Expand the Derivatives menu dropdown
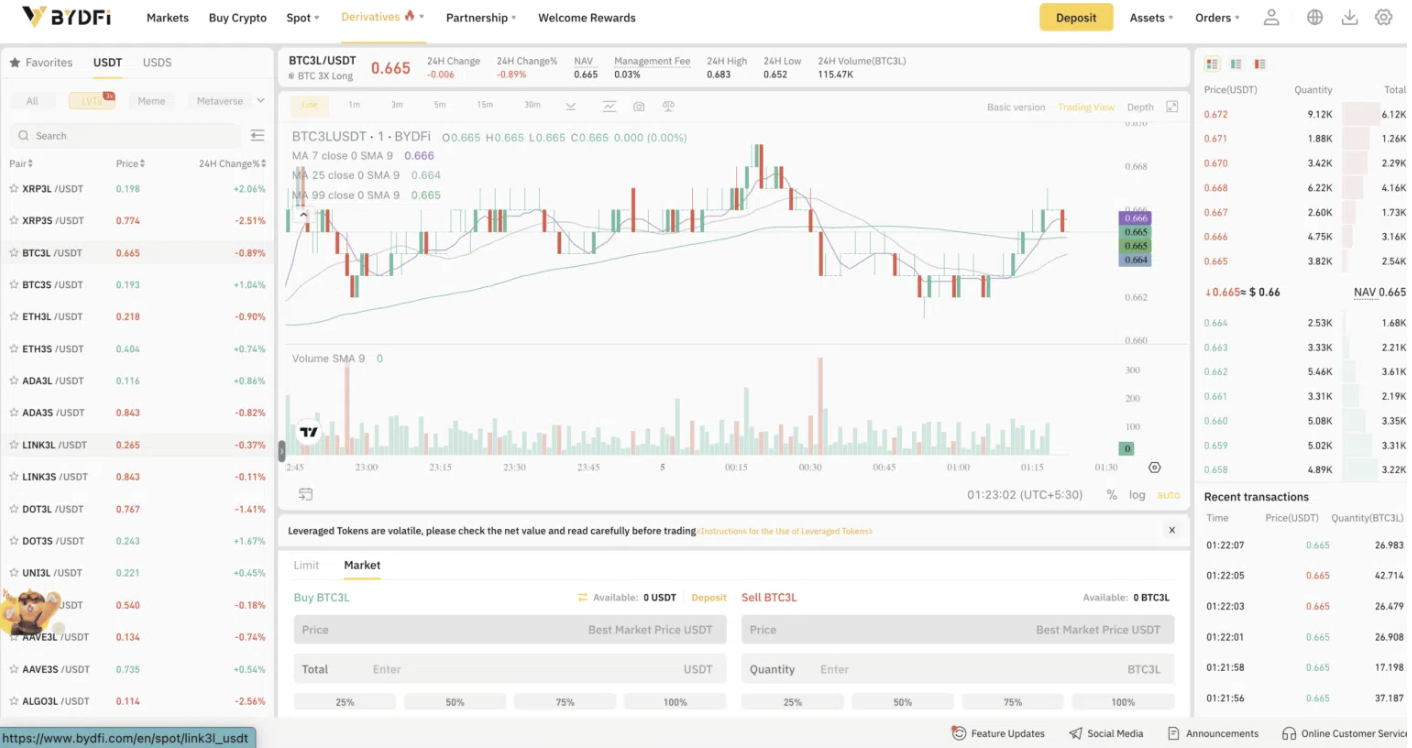 383,17
